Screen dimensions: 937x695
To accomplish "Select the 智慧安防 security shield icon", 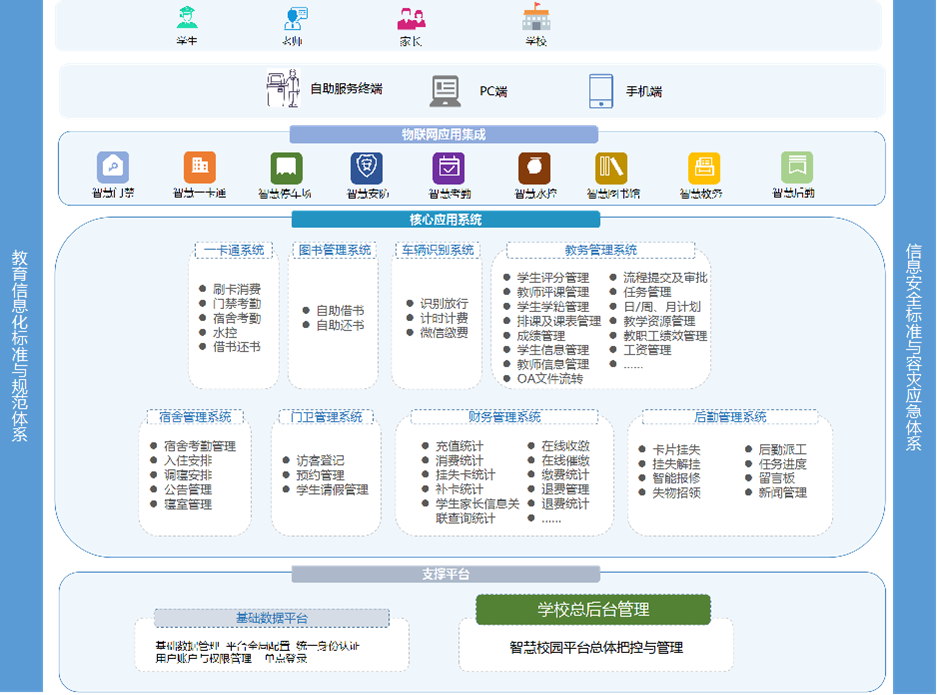I will tap(367, 168).
